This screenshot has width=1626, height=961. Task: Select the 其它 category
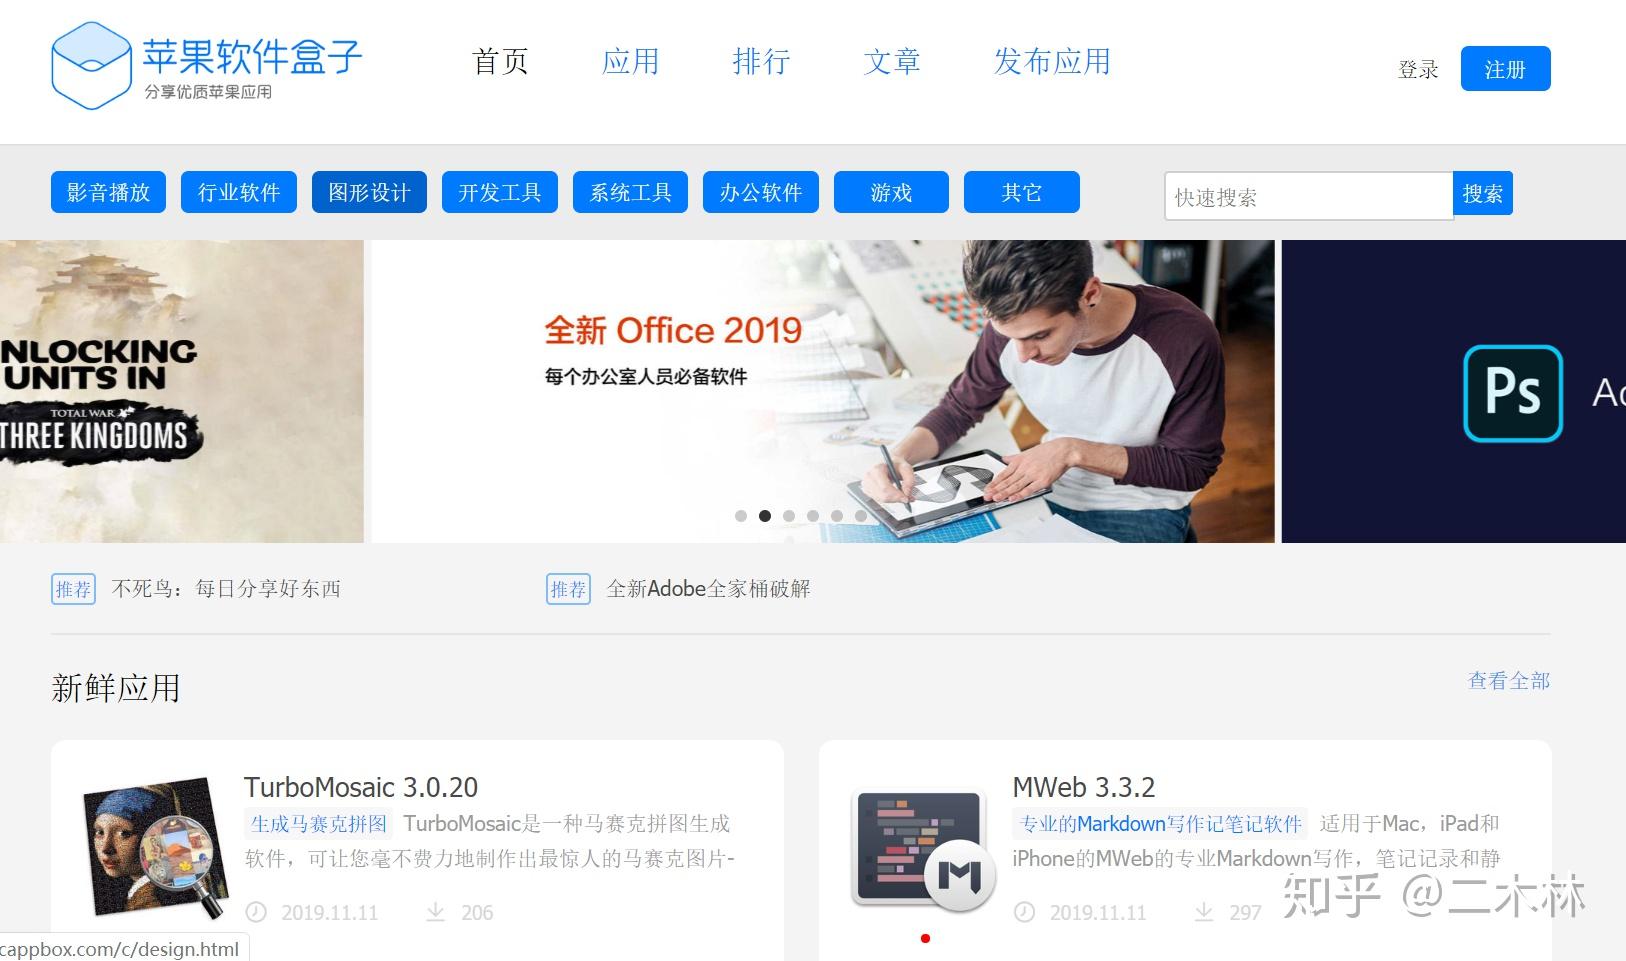[x=1022, y=192]
